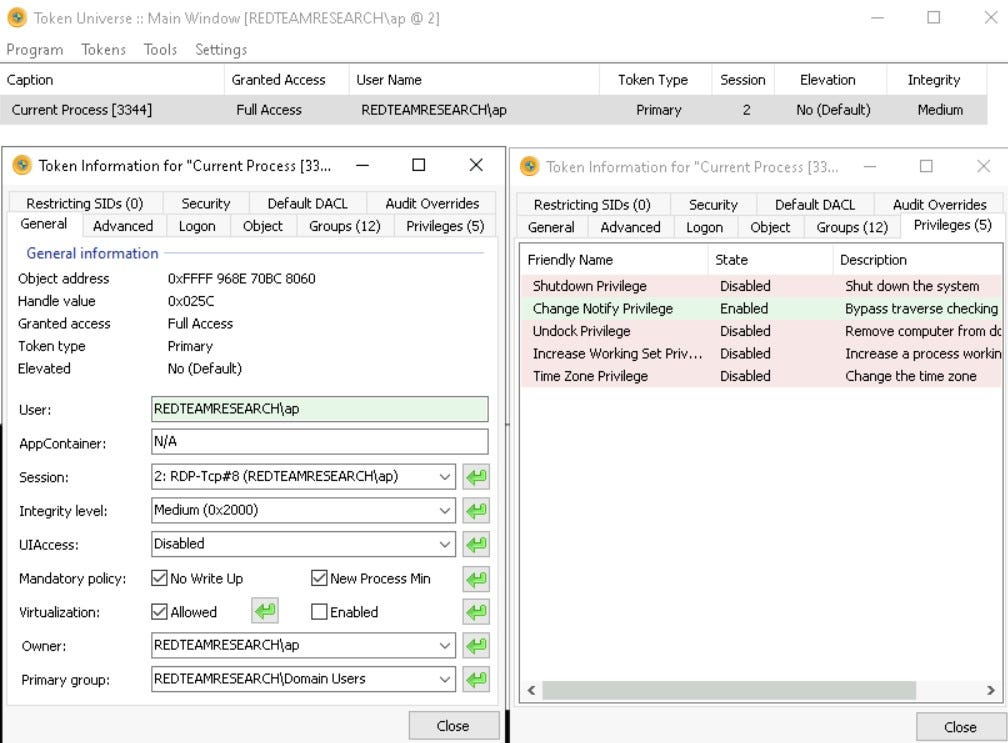
Task: Click the Token Type column header
Action: [655, 80]
